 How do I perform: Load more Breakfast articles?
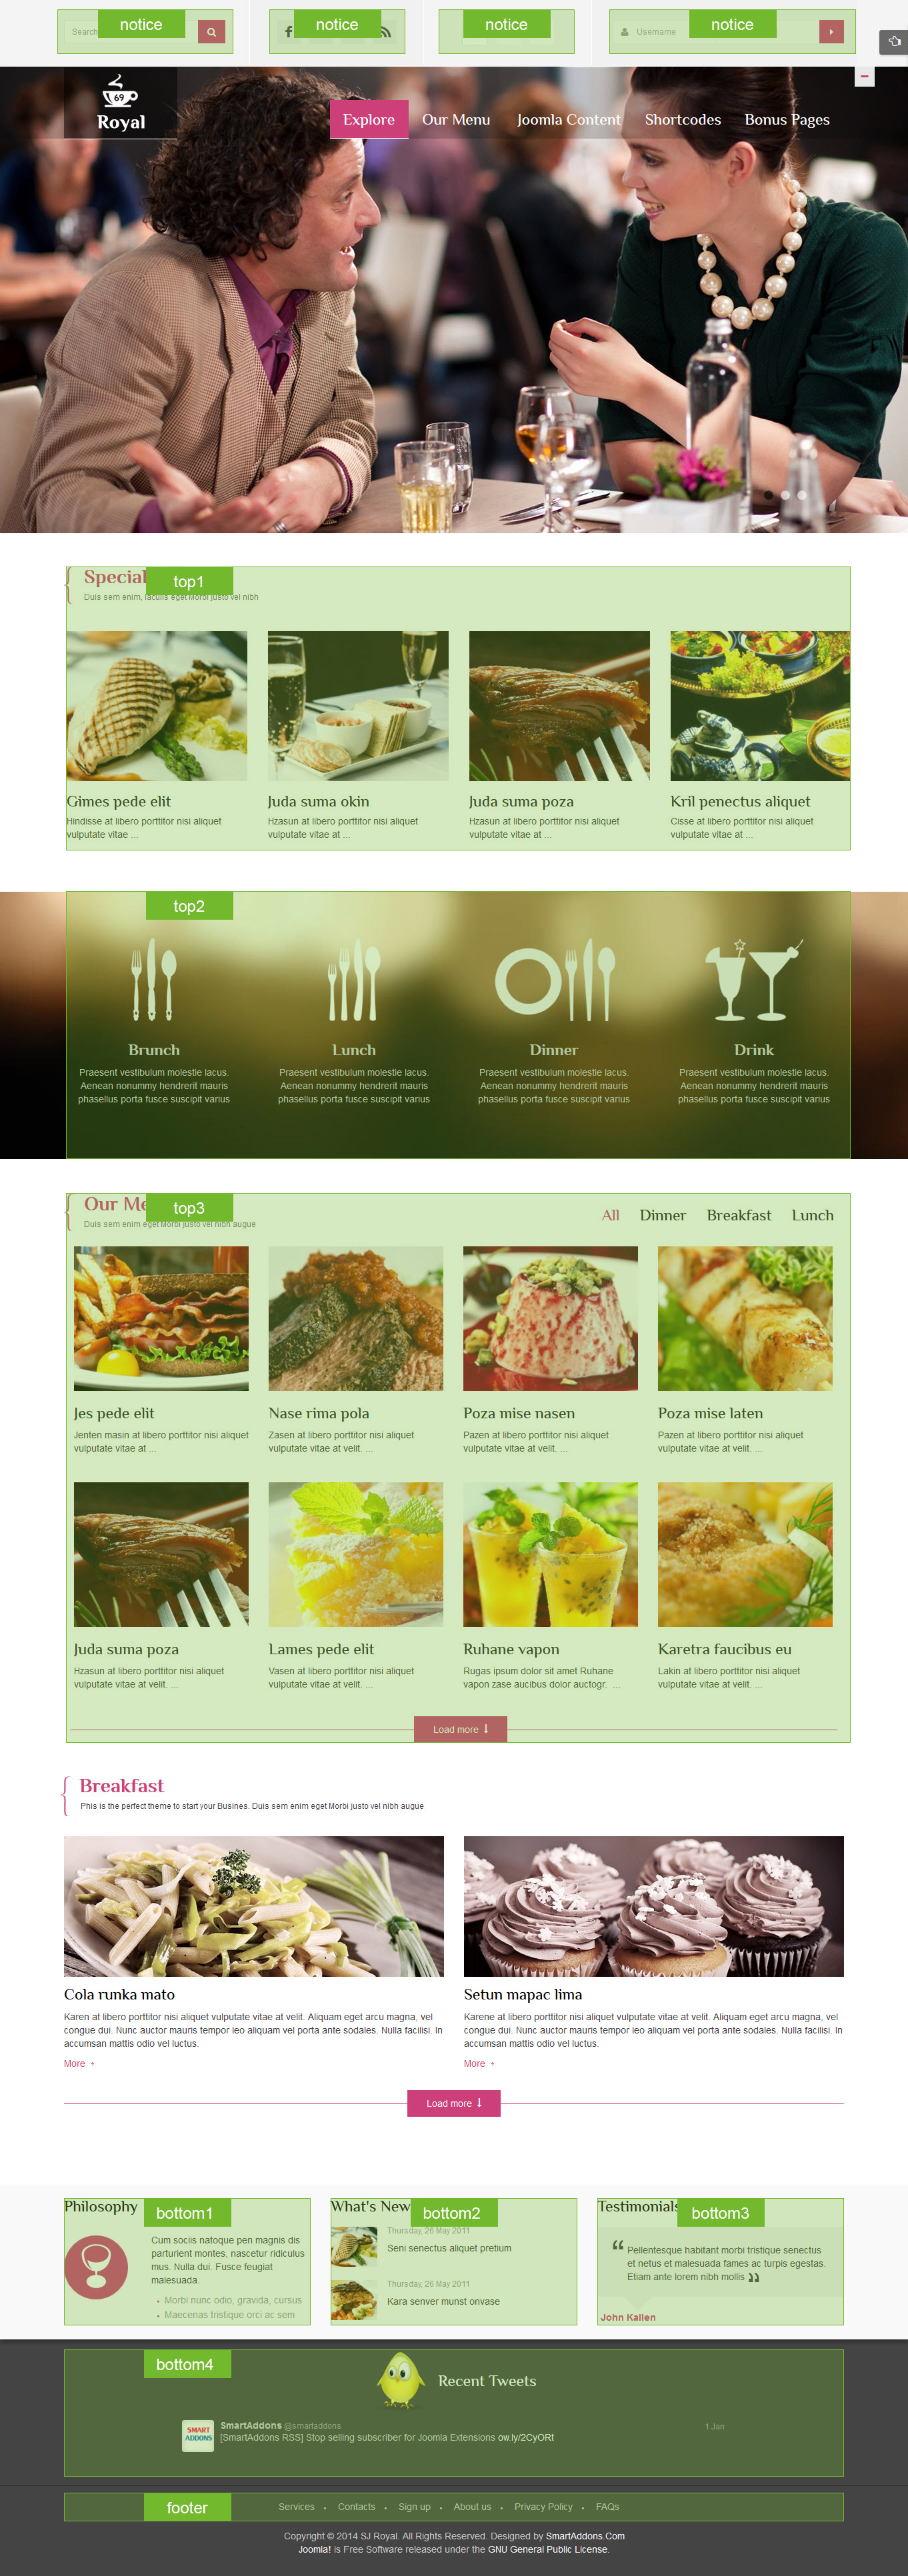(454, 2103)
